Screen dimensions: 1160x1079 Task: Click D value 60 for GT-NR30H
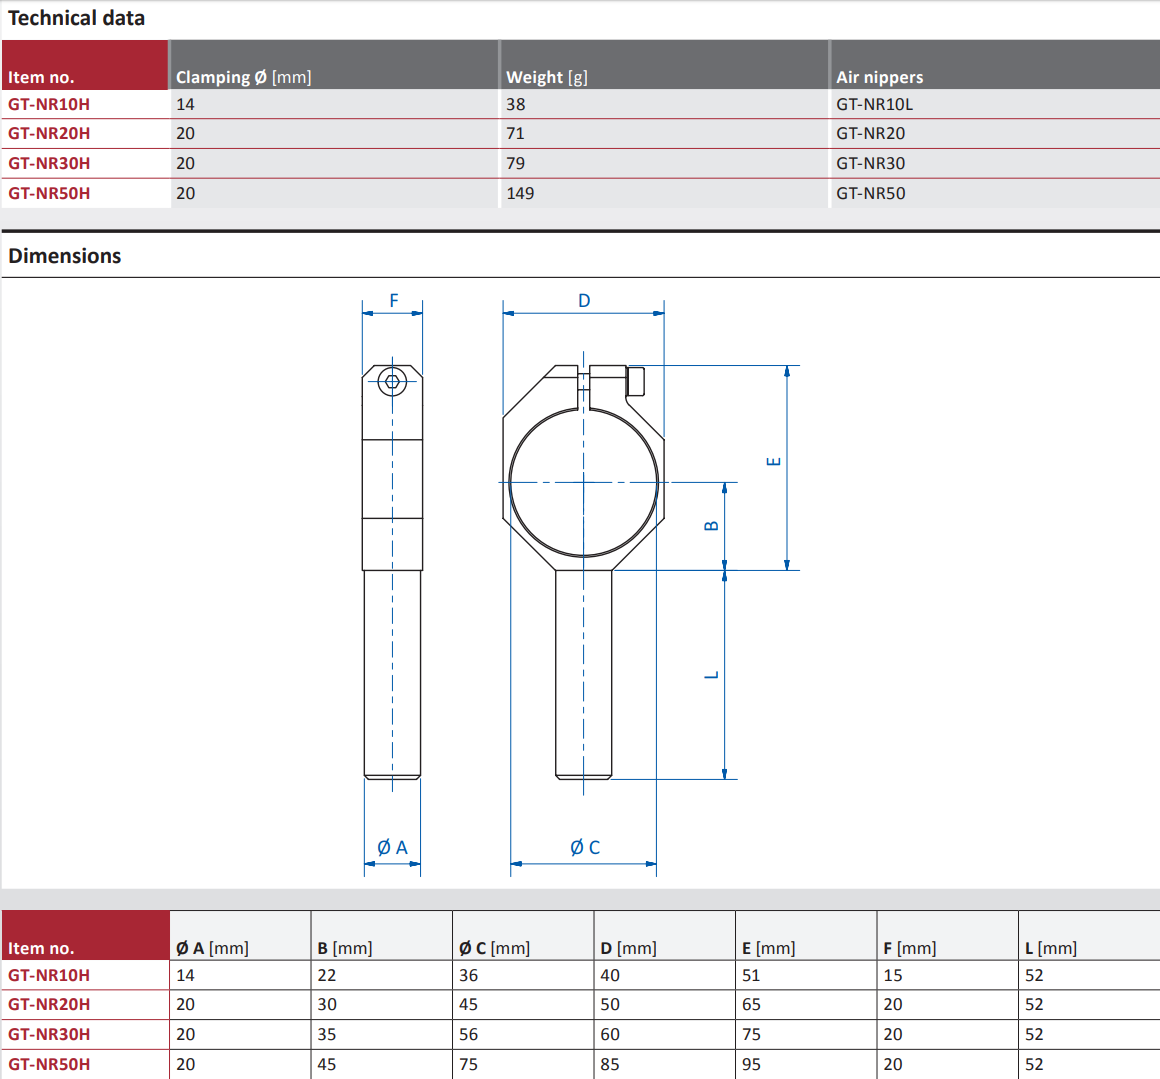(x=610, y=1035)
